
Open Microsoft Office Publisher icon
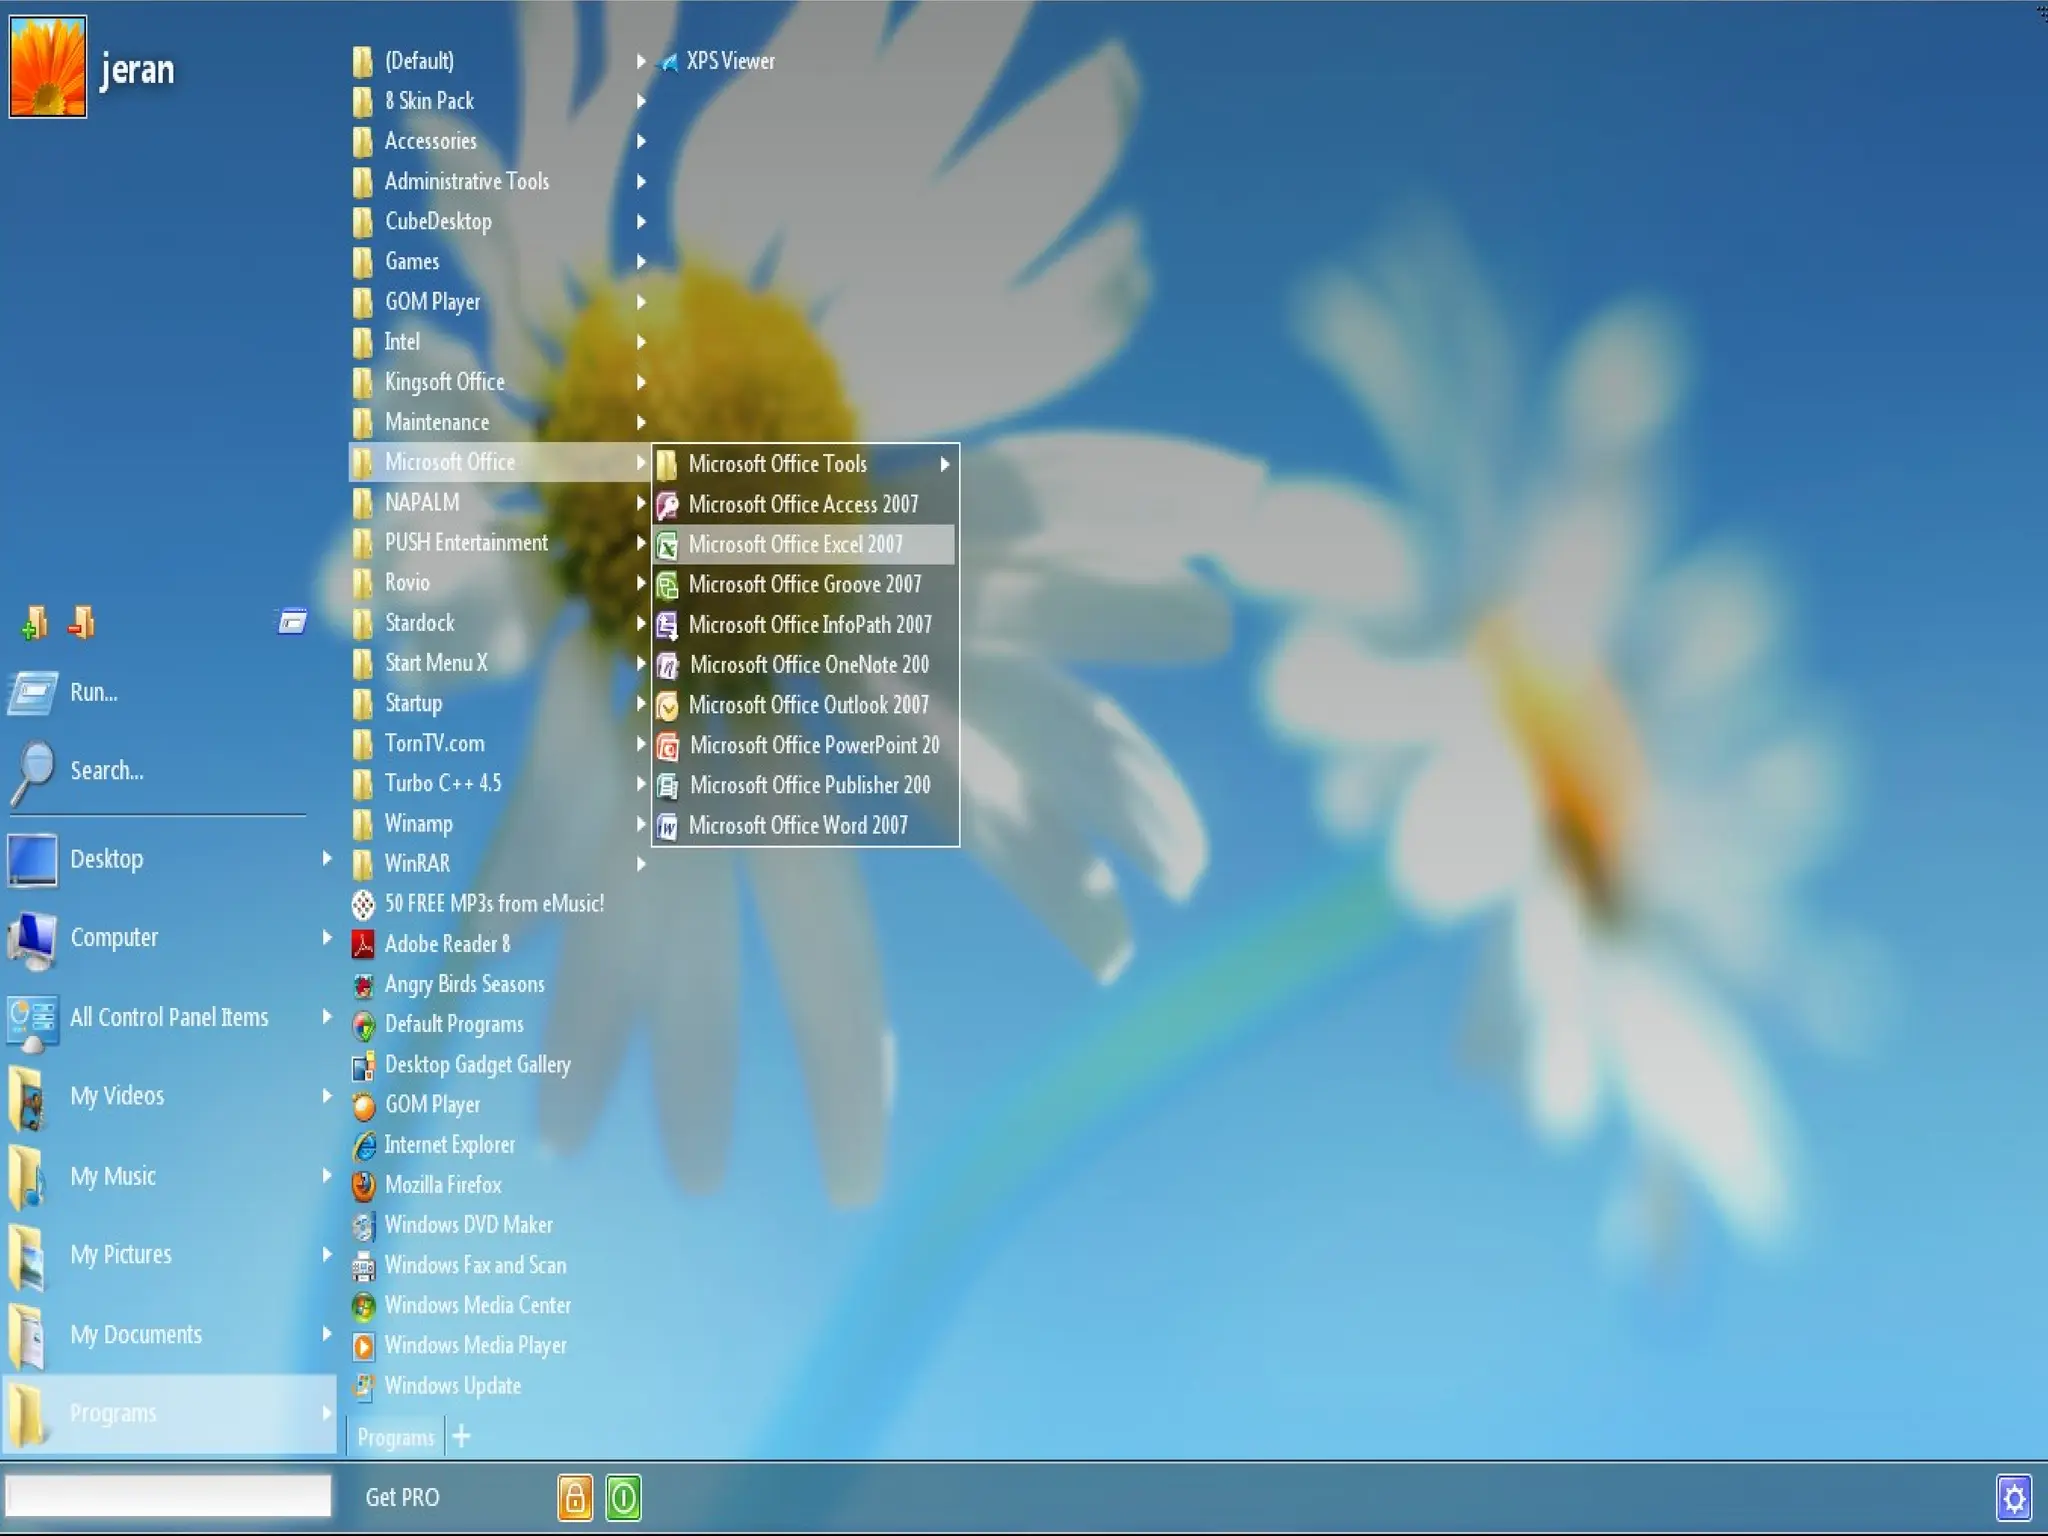tap(667, 786)
